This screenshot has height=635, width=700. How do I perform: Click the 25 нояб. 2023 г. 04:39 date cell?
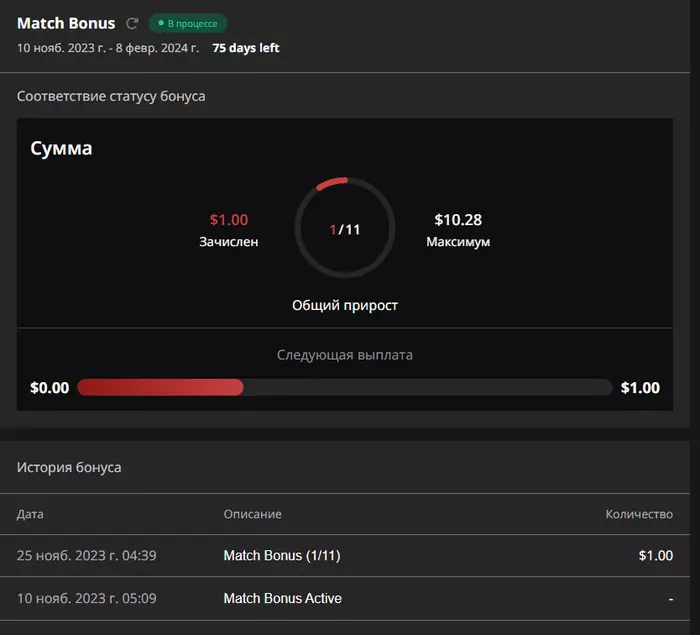tap(86, 556)
